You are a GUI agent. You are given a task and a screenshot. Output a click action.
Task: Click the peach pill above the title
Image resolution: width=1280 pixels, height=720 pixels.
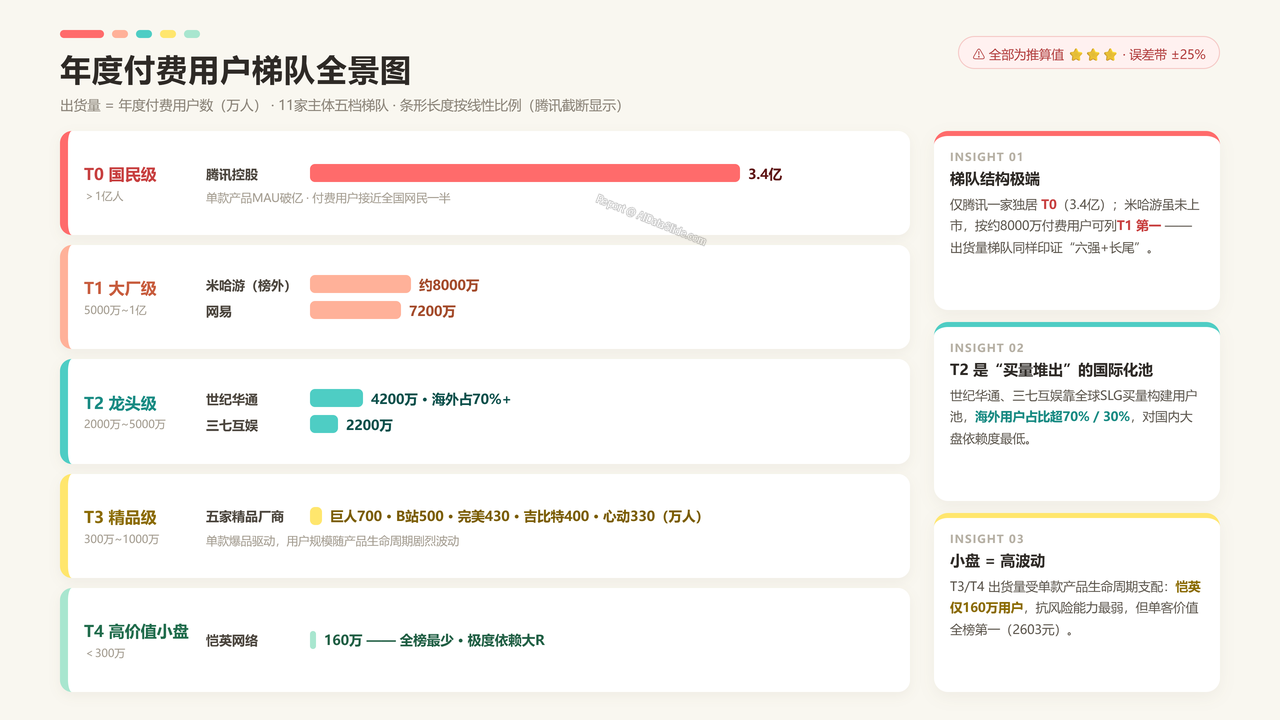point(120,34)
